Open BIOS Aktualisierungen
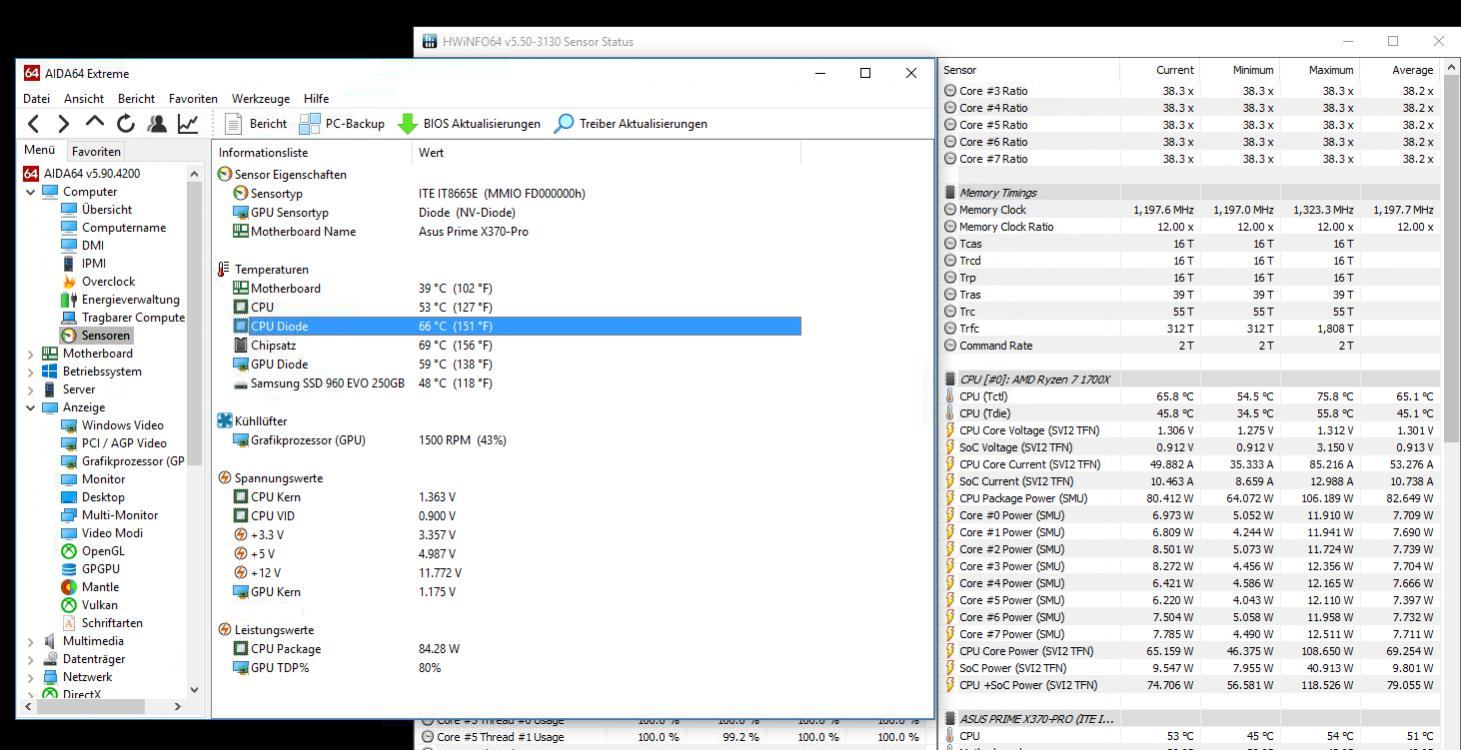This screenshot has width=1461, height=750. pyautogui.click(x=470, y=124)
